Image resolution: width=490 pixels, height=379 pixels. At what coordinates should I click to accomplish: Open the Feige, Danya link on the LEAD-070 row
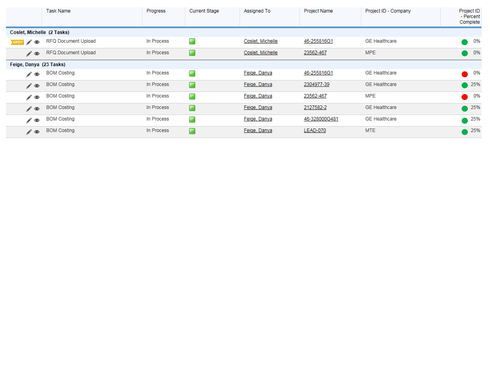258,130
